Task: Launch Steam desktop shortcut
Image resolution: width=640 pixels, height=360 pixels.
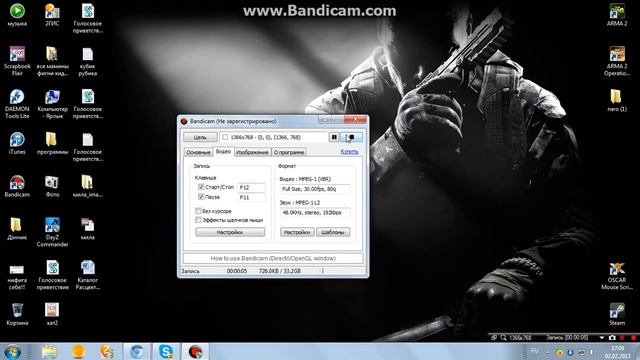Action: point(617,314)
